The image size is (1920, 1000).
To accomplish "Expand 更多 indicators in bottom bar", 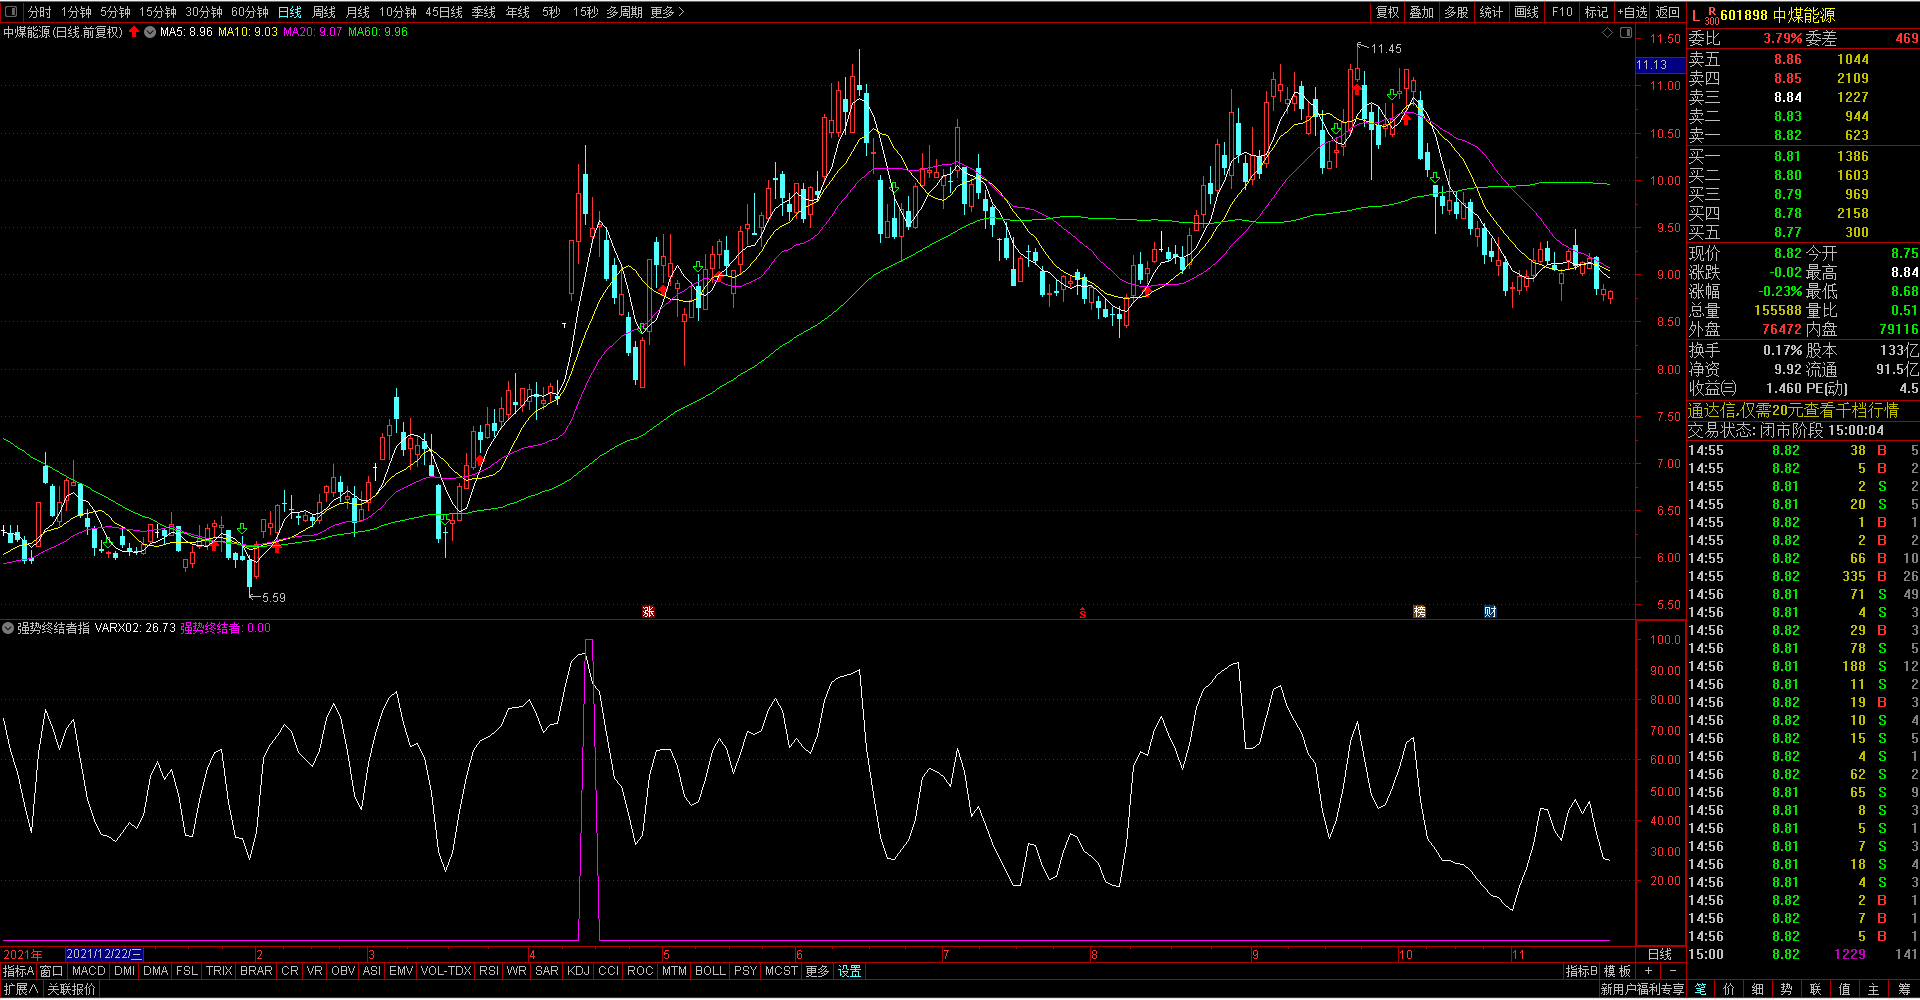I will (817, 971).
